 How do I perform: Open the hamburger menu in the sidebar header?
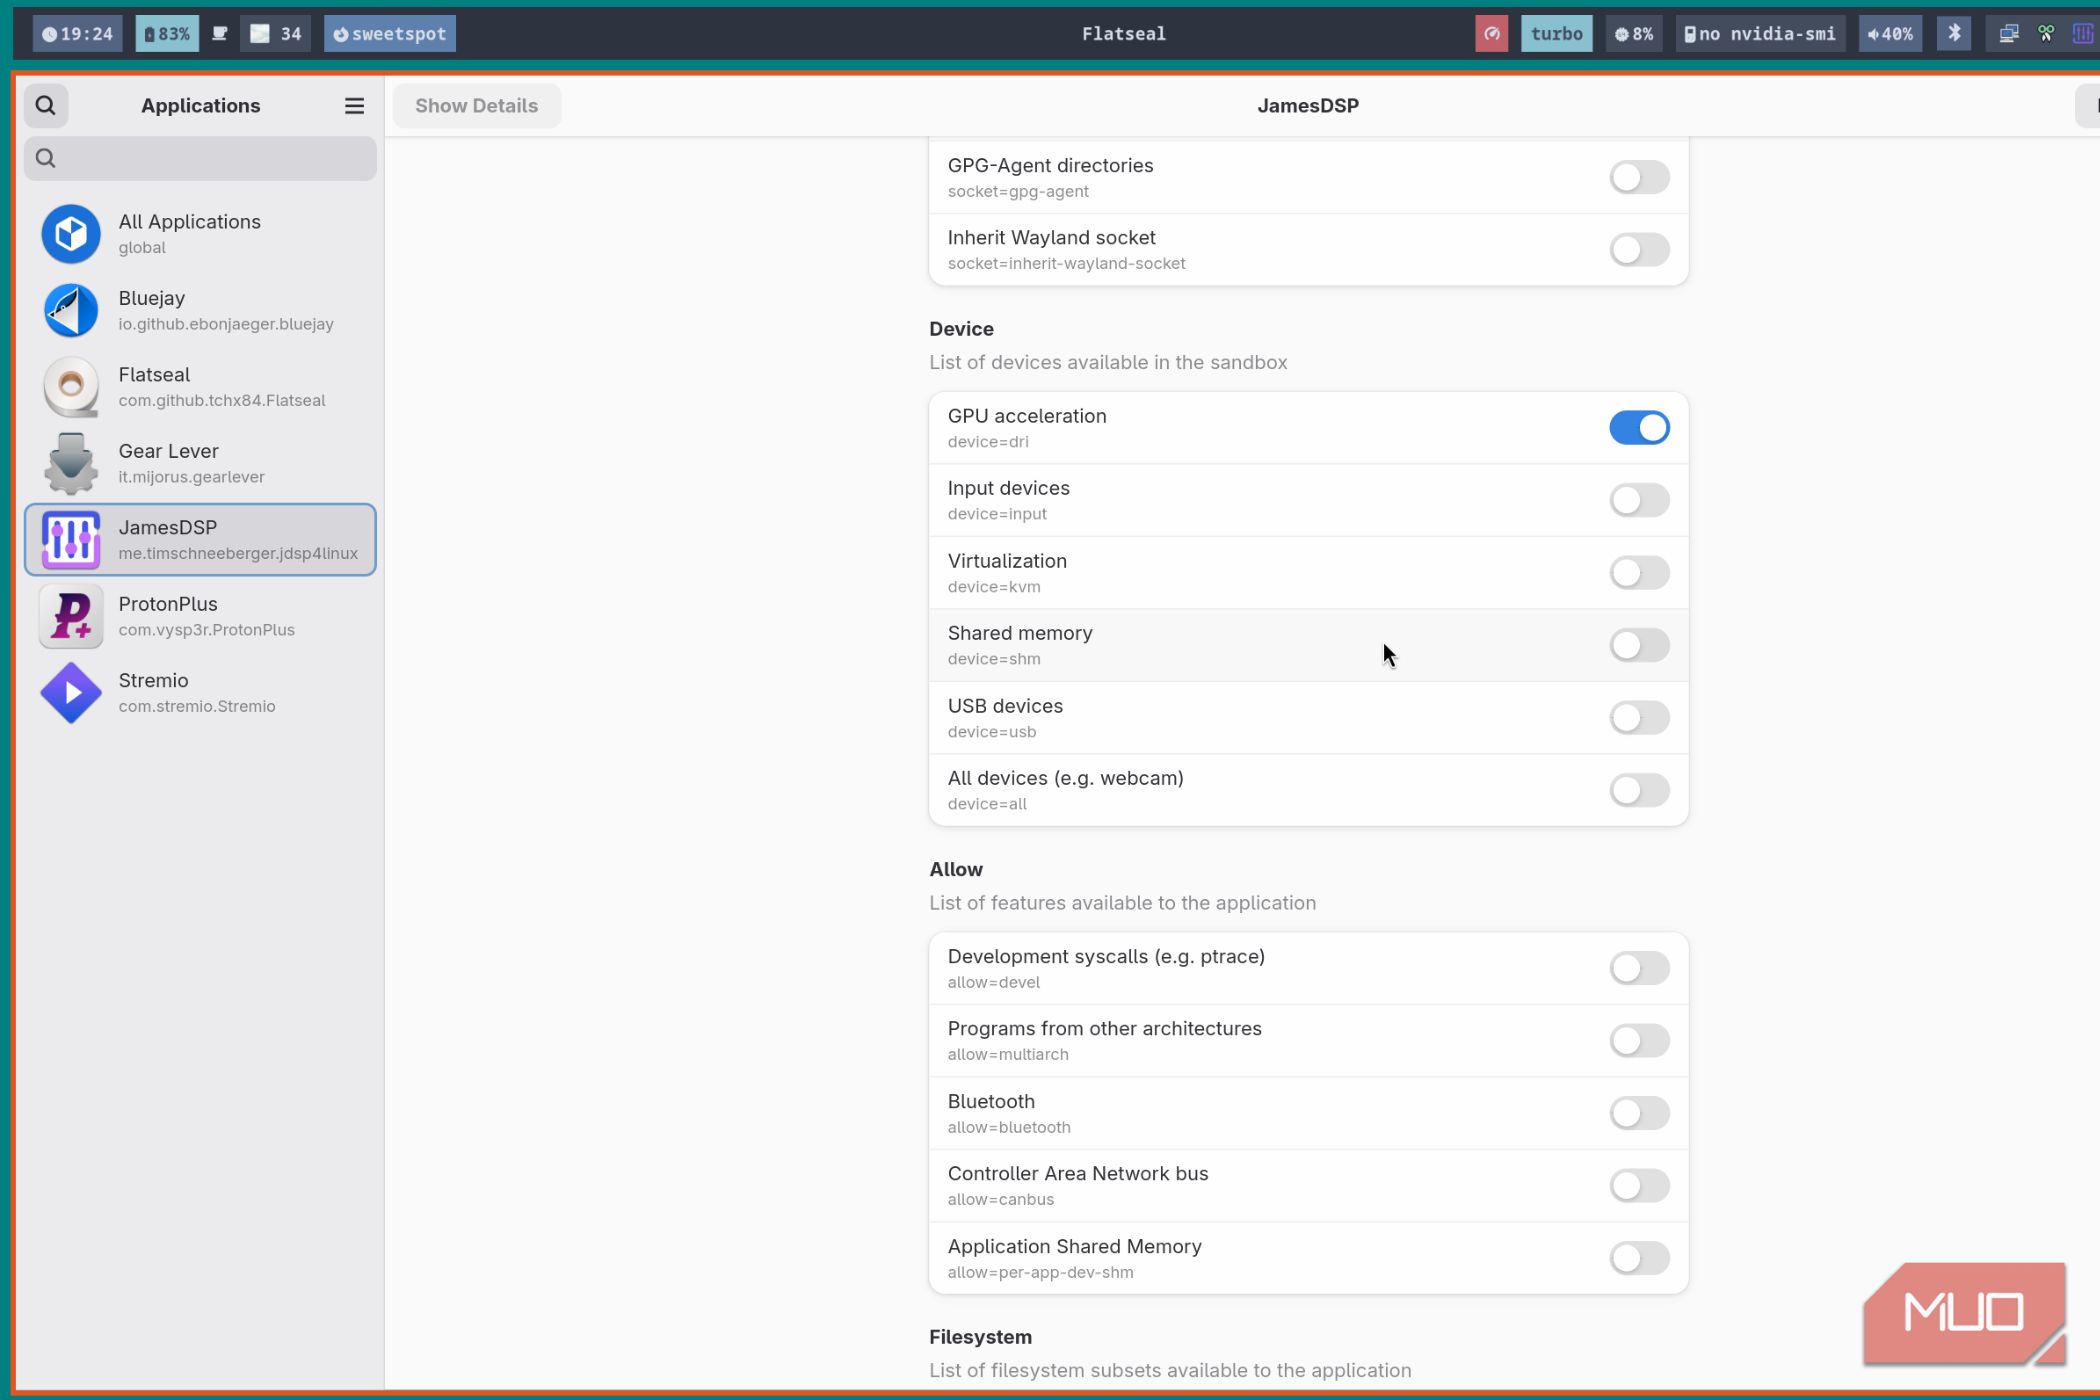point(354,106)
